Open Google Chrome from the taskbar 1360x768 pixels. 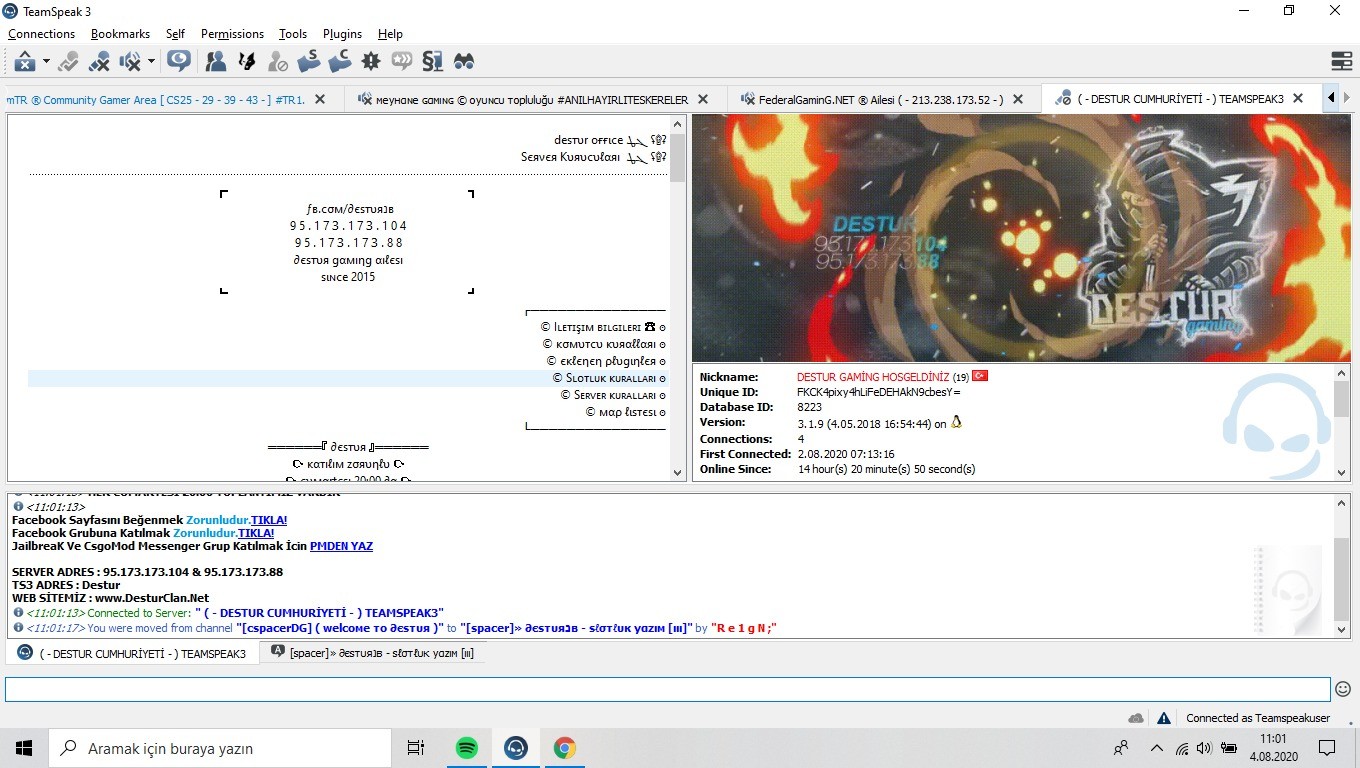[565, 748]
